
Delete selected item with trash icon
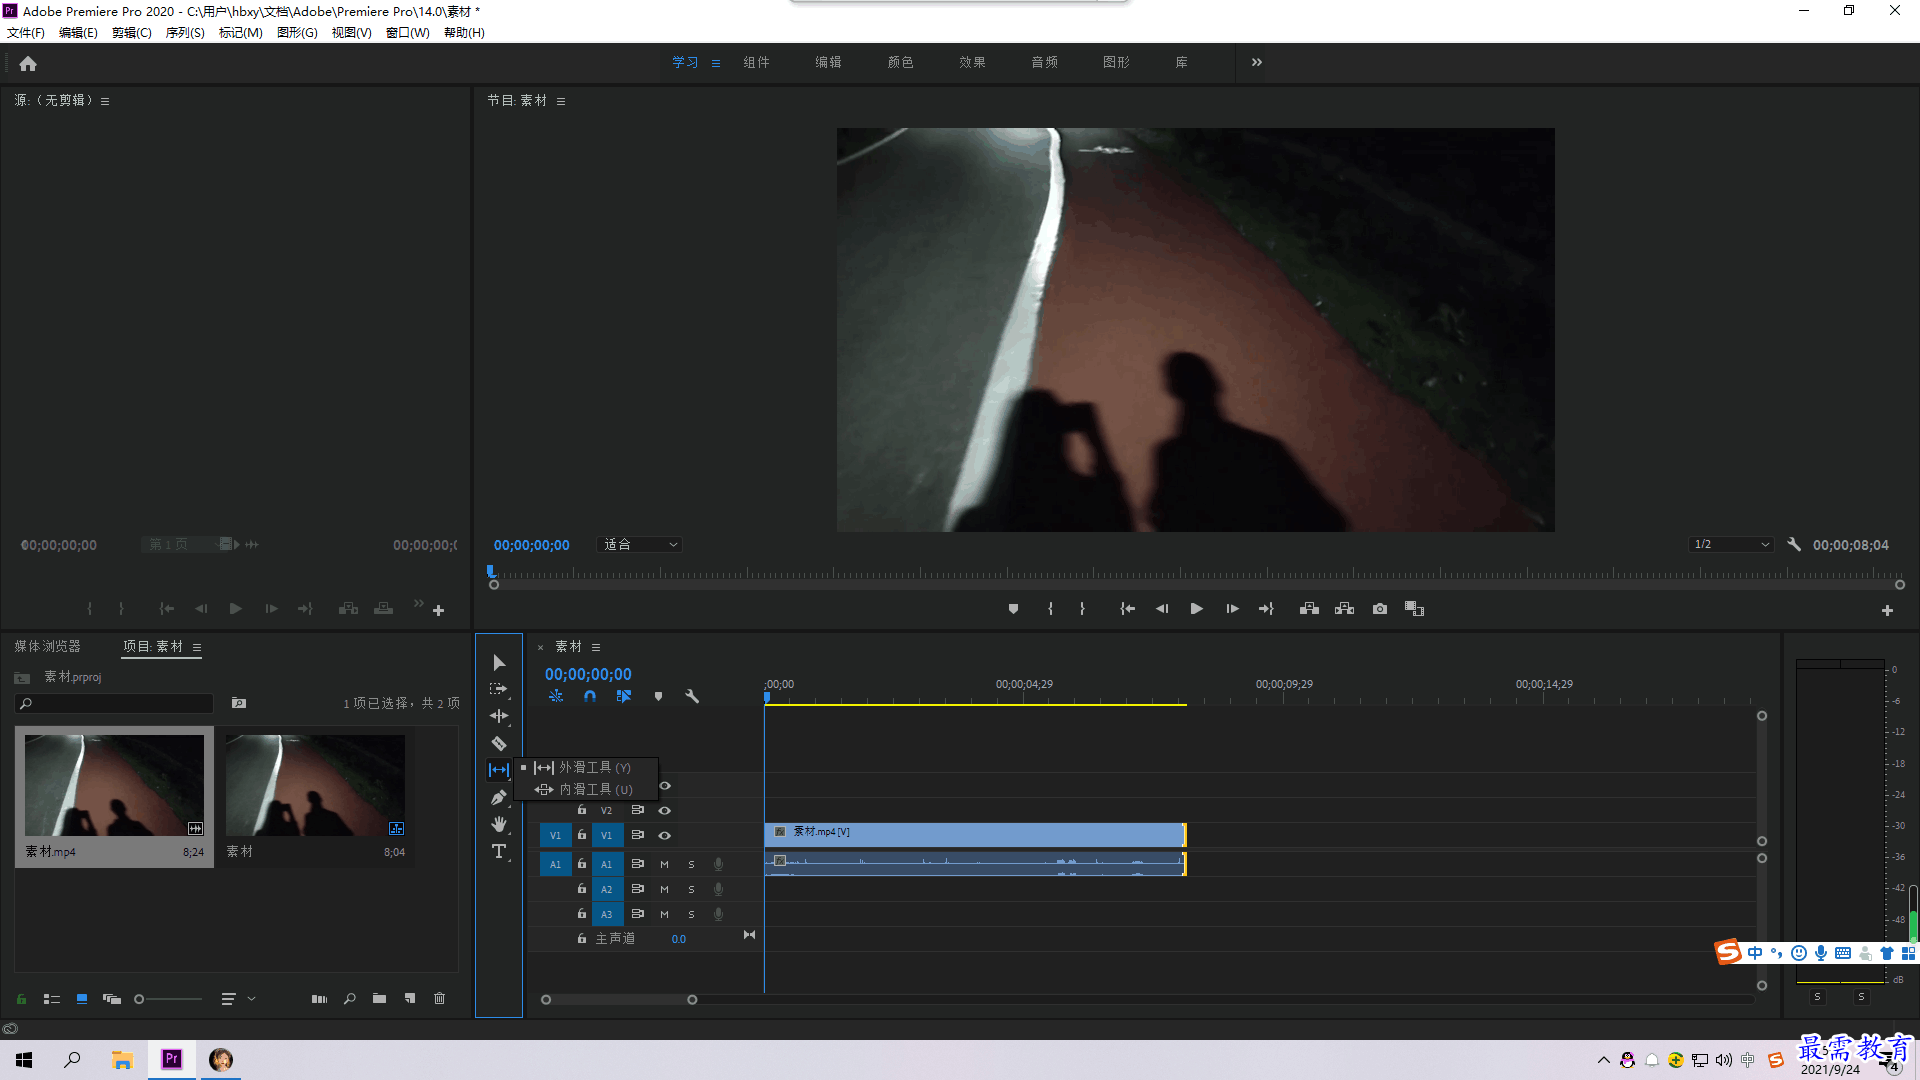439,998
